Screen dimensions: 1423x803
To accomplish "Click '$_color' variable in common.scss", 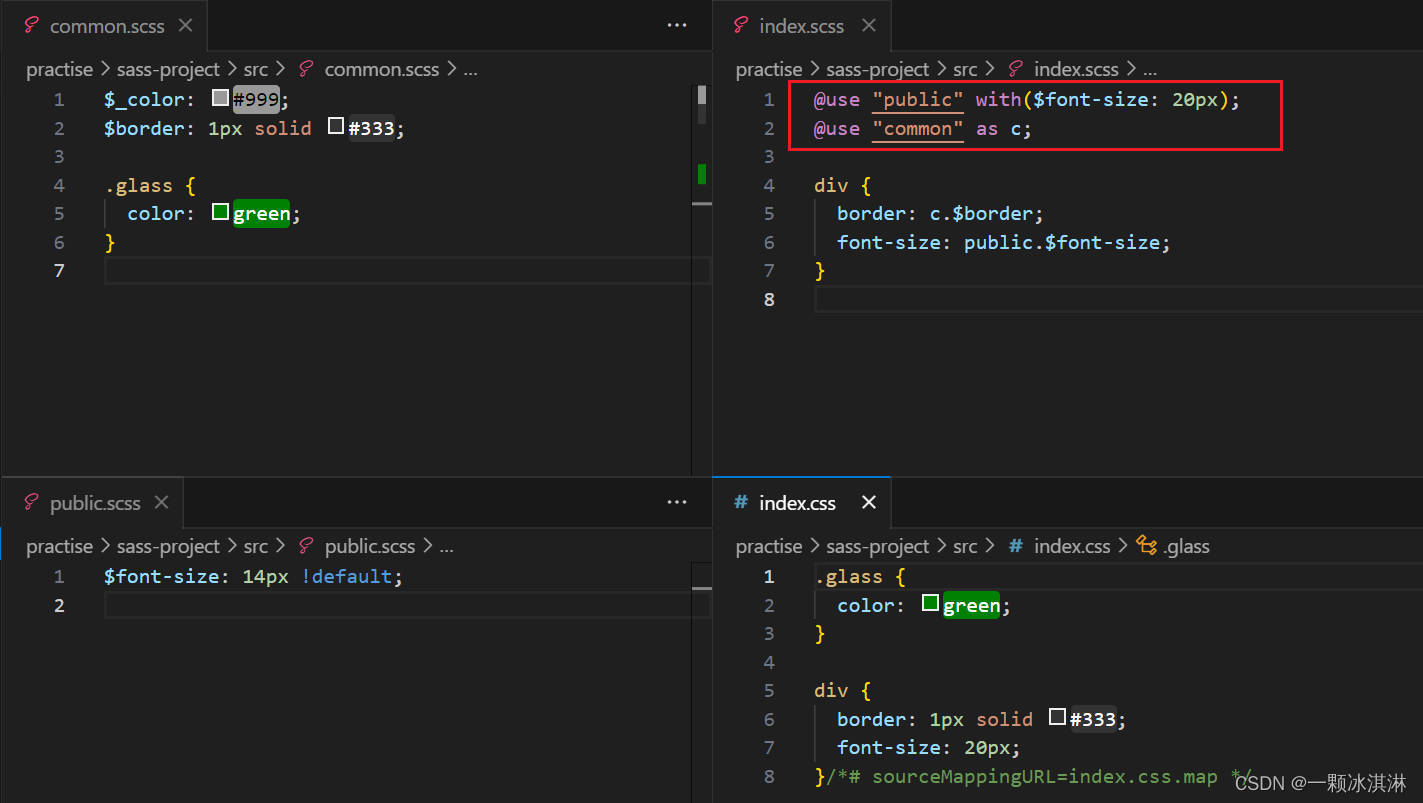I will coord(144,99).
